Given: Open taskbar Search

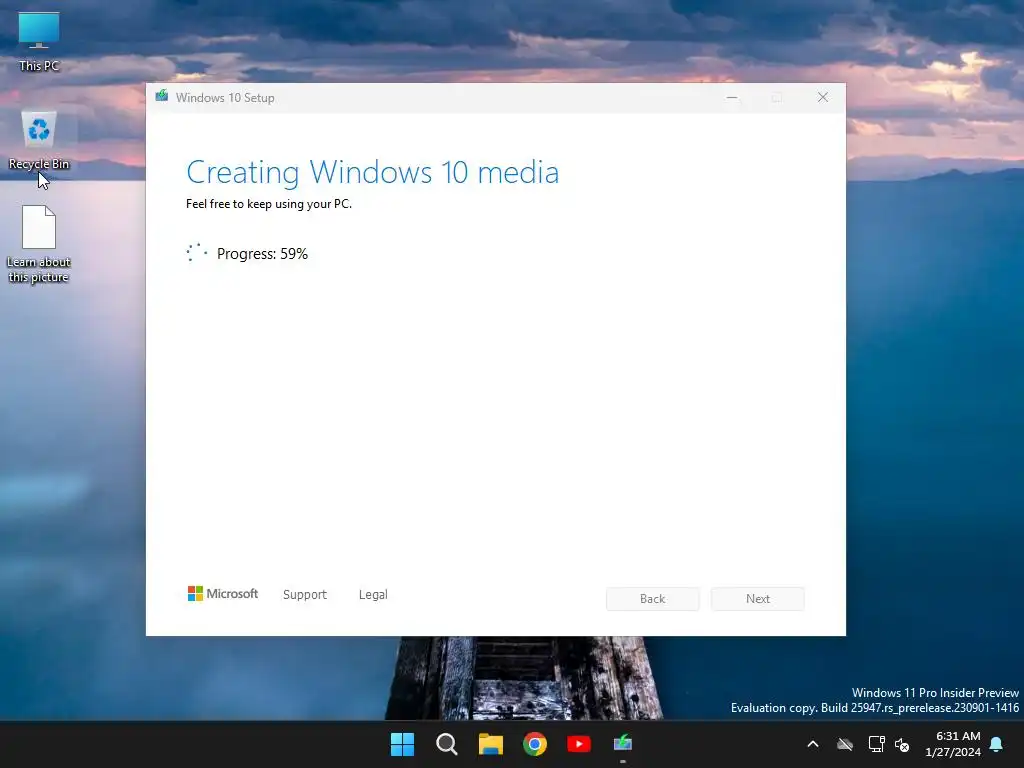Looking at the screenshot, I should click(x=447, y=744).
